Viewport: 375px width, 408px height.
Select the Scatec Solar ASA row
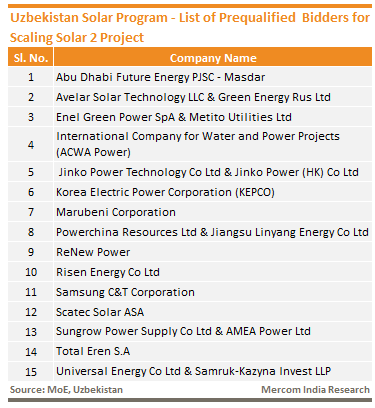tap(190, 312)
